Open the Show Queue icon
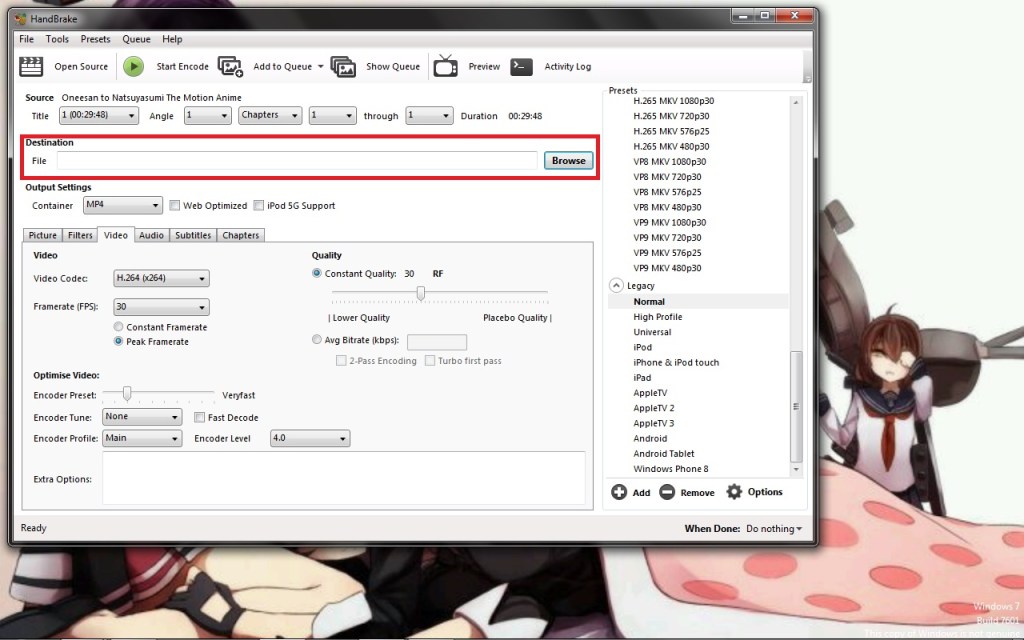This screenshot has height=640, width=1024. (x=343, y=66)
